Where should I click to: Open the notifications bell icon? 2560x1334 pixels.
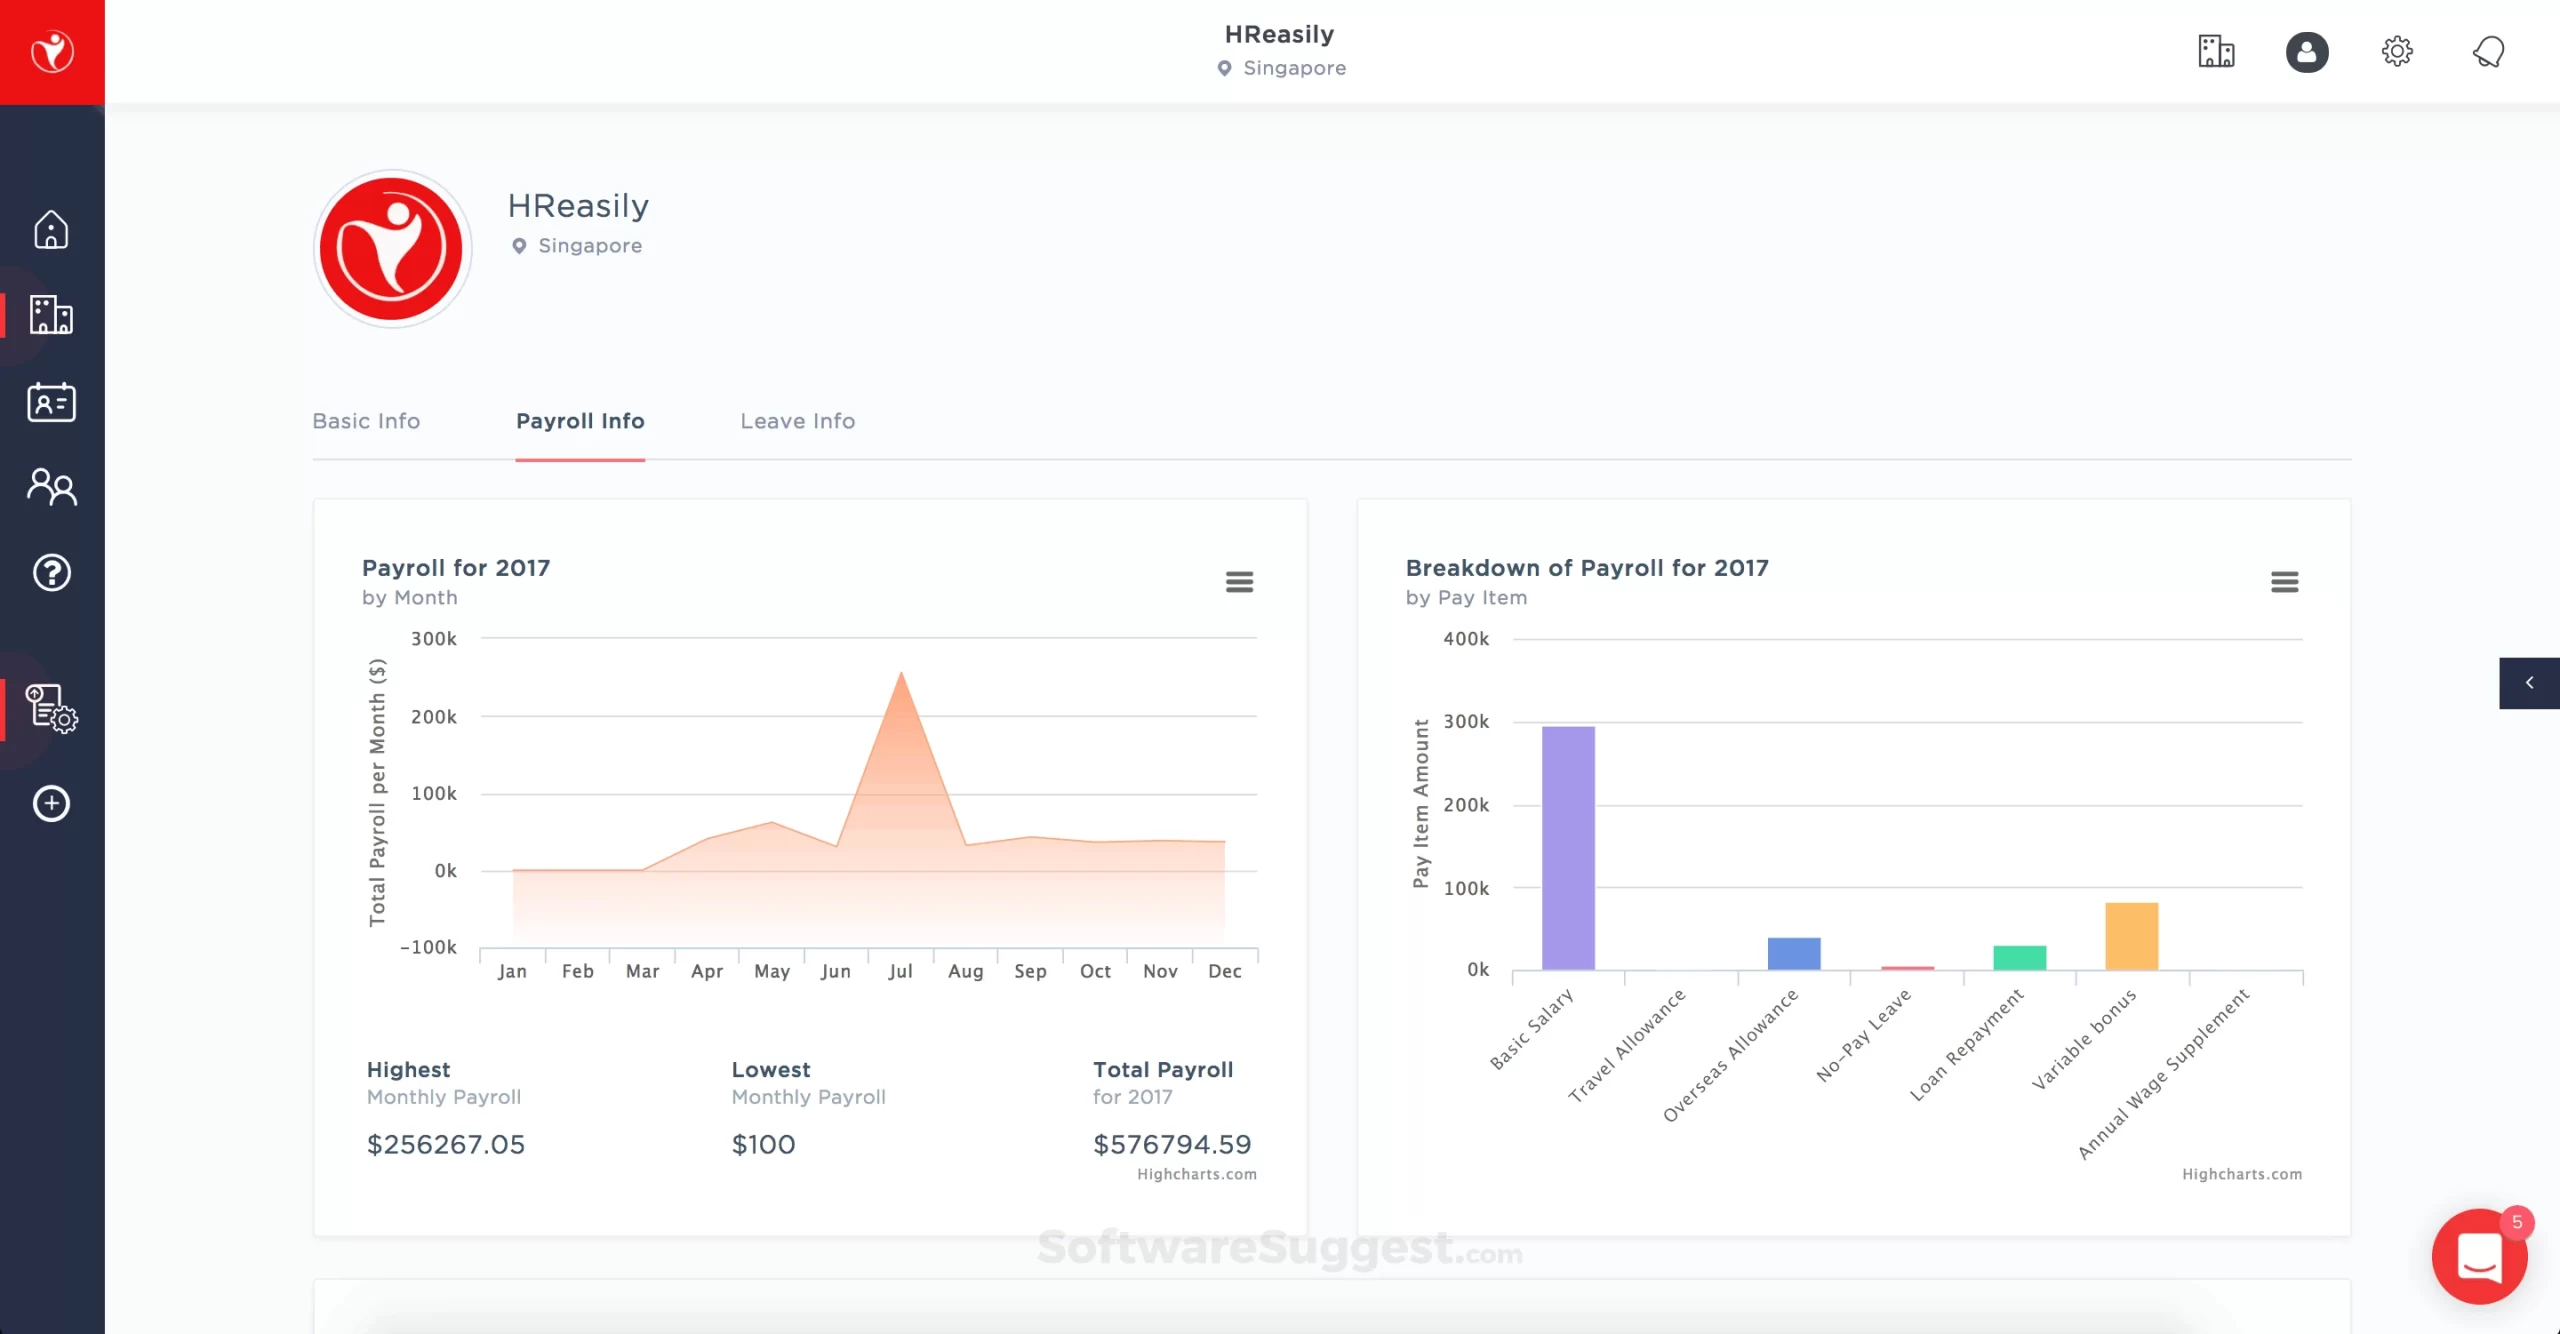tap(2488, 51)
